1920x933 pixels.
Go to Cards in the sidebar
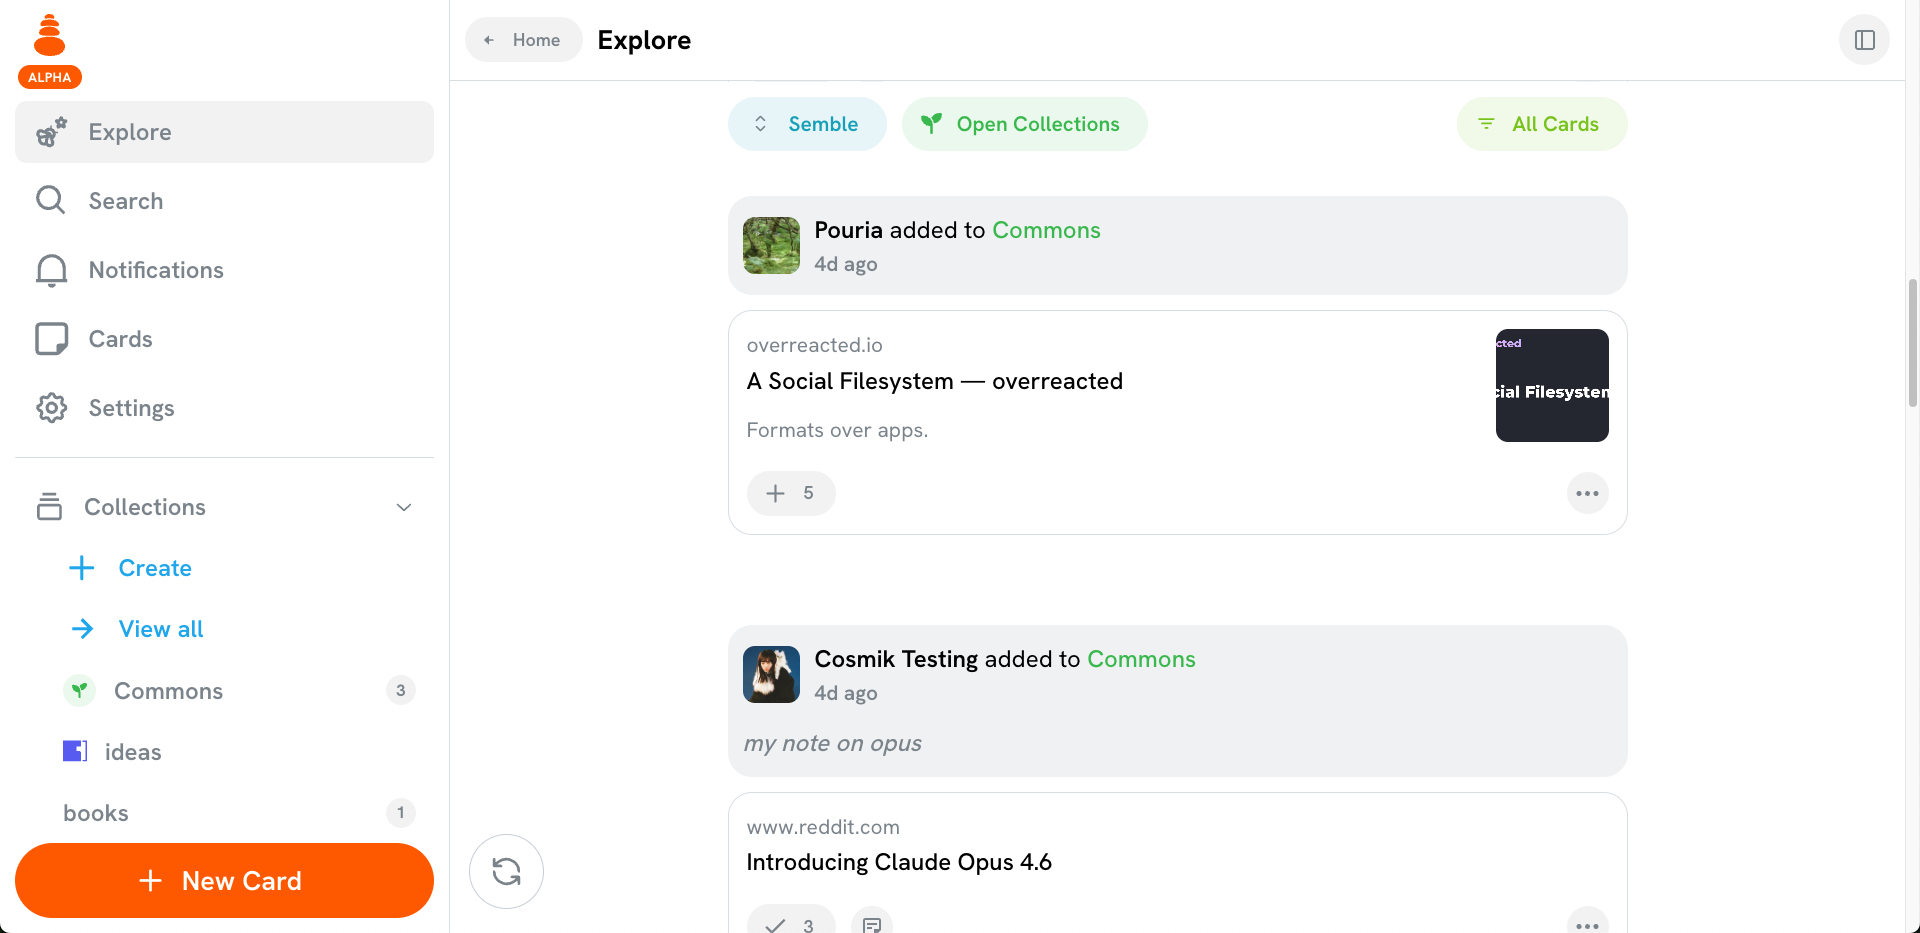120,339
